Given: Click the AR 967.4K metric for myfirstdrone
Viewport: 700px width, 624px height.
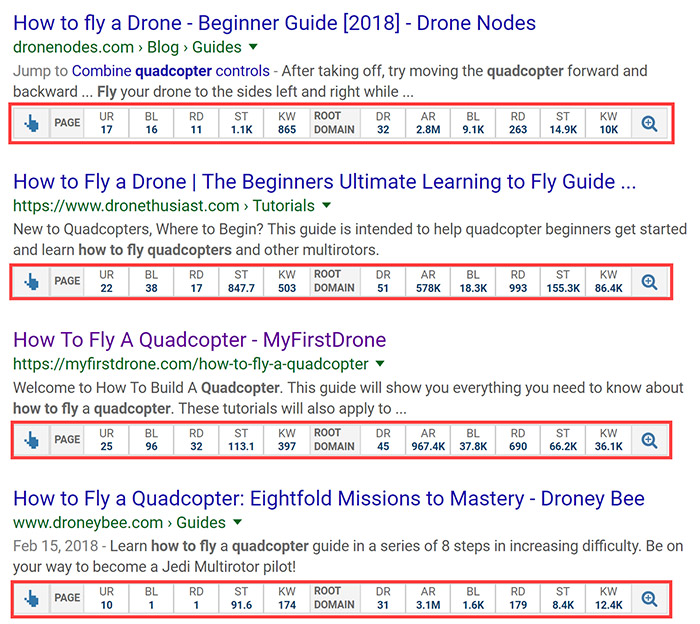Looking at the screenshot, I should (428, 440).
